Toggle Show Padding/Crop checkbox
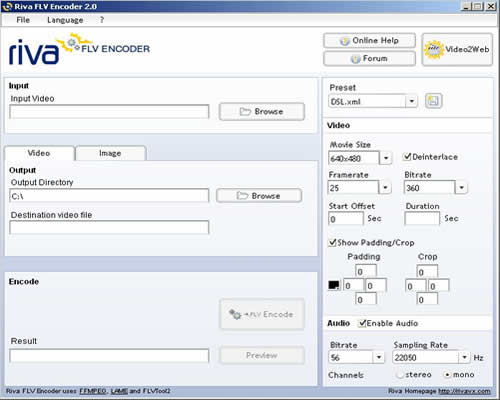Screen dimensions: 500x400 (x=332, y=242)
